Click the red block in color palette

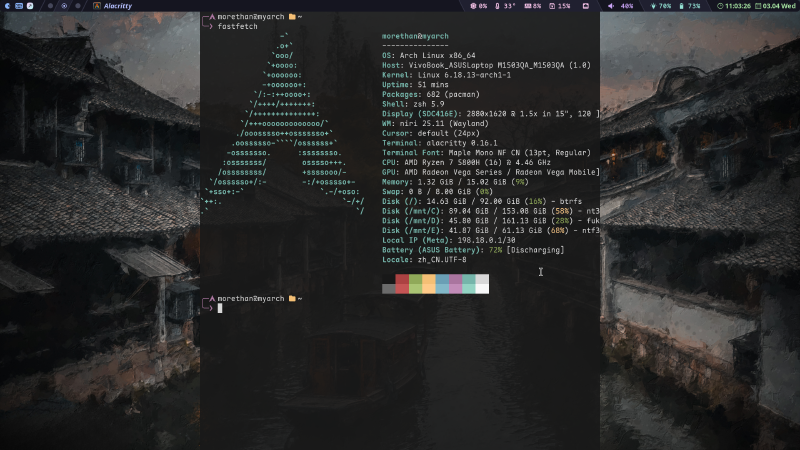click(x=402, y=284)
